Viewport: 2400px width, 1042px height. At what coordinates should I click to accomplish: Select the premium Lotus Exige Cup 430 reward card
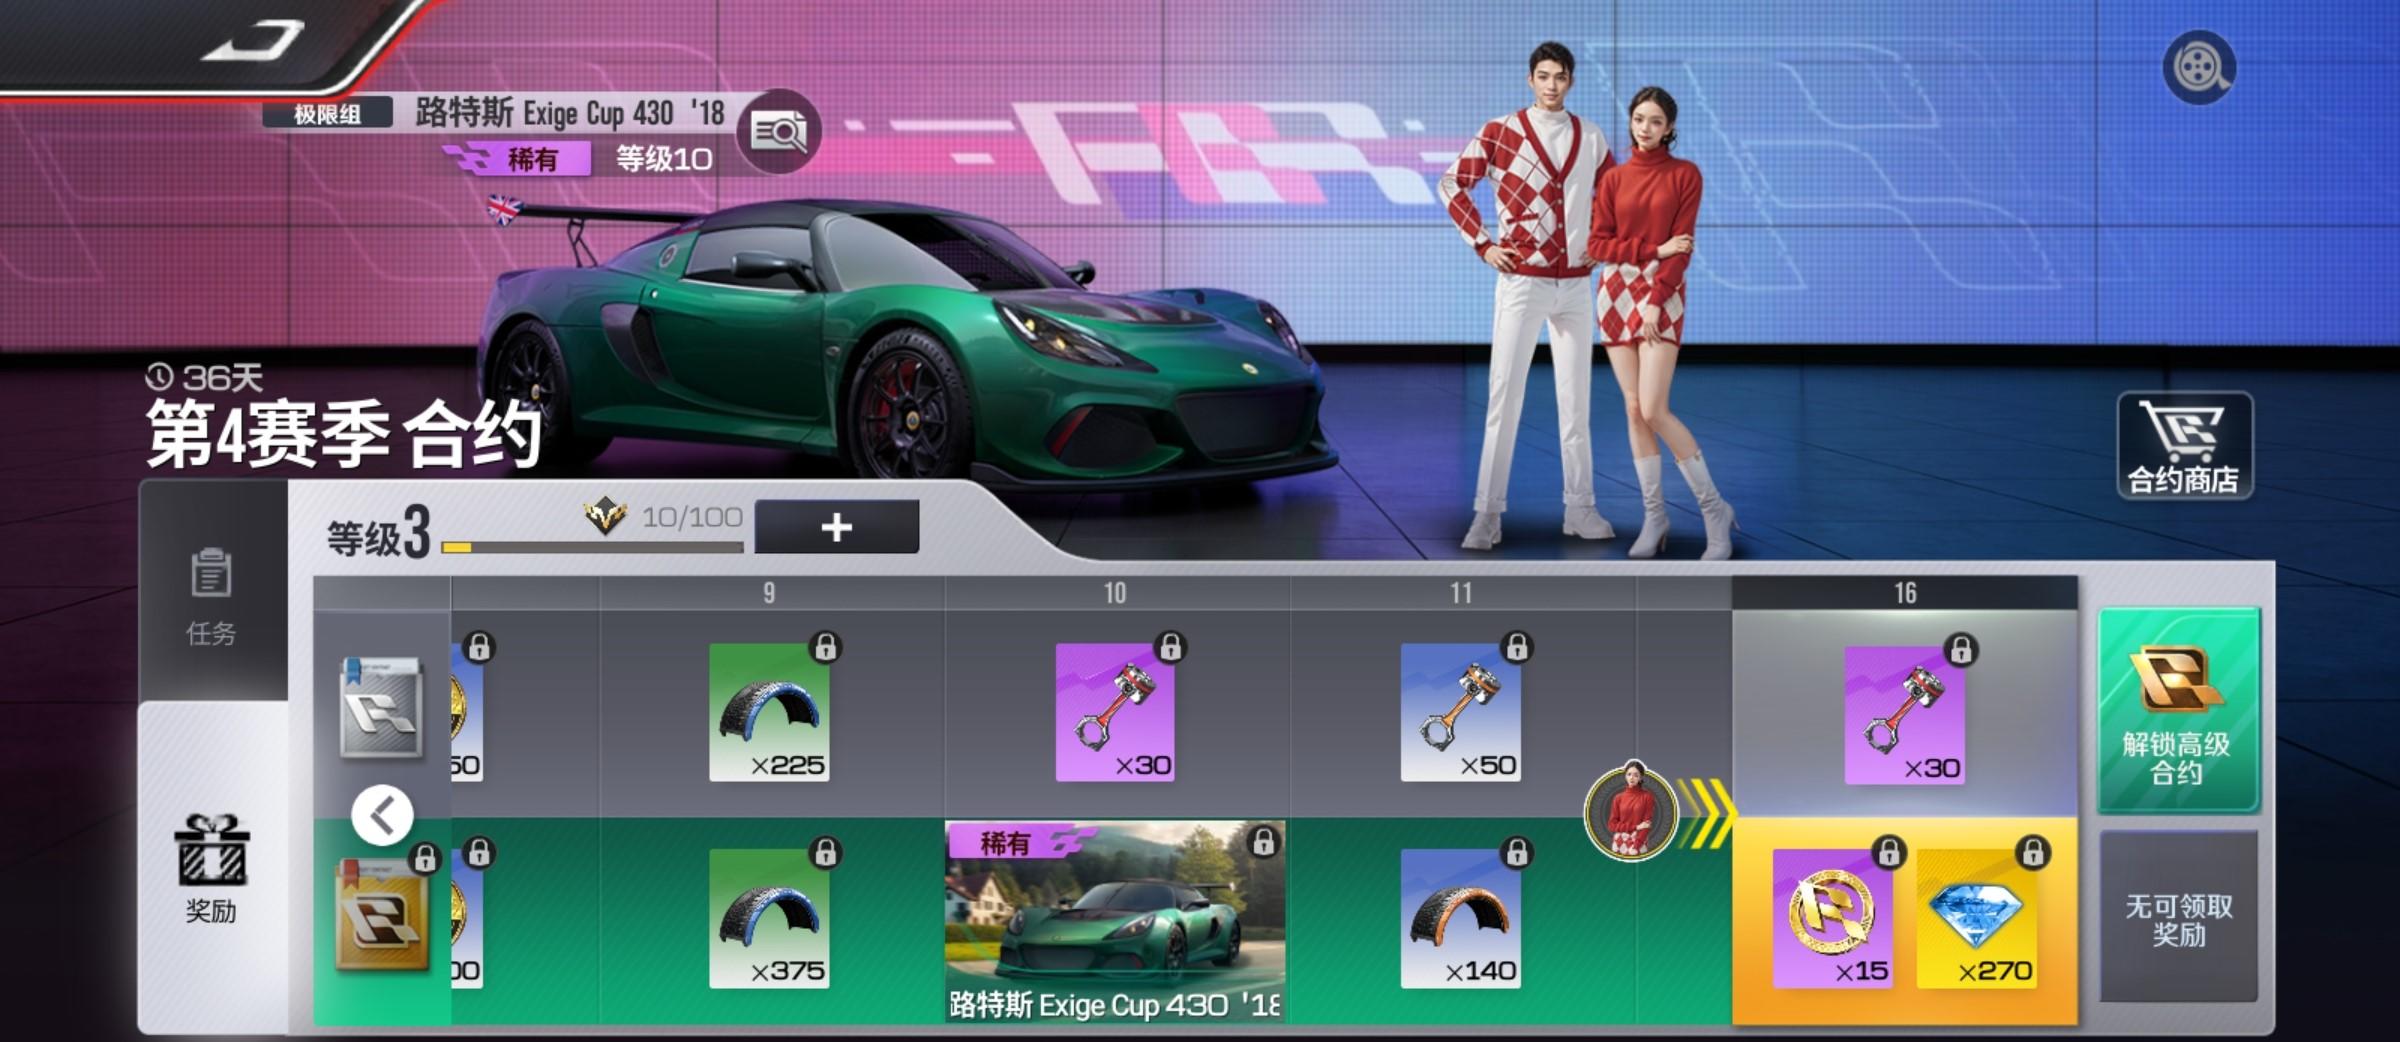point(1115,922)
